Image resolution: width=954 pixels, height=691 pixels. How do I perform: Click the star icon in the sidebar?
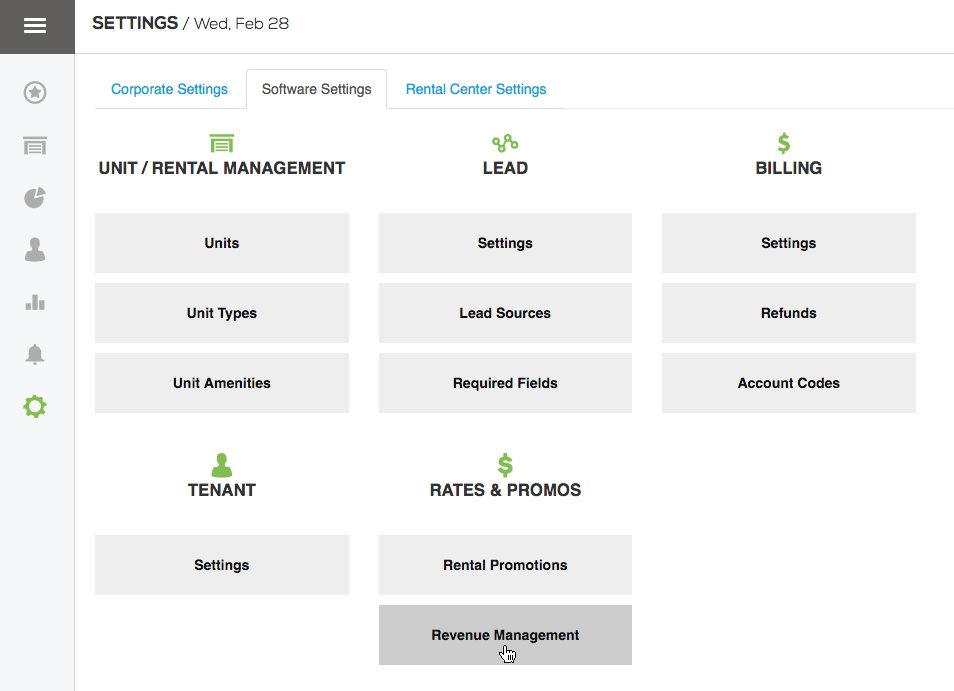[35, 92]
